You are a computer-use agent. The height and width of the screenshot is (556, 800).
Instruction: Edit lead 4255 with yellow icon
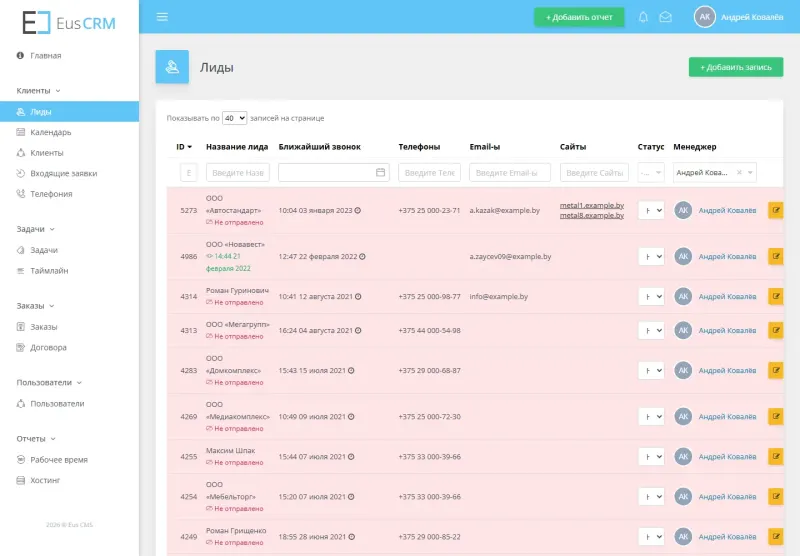(776, 457)
